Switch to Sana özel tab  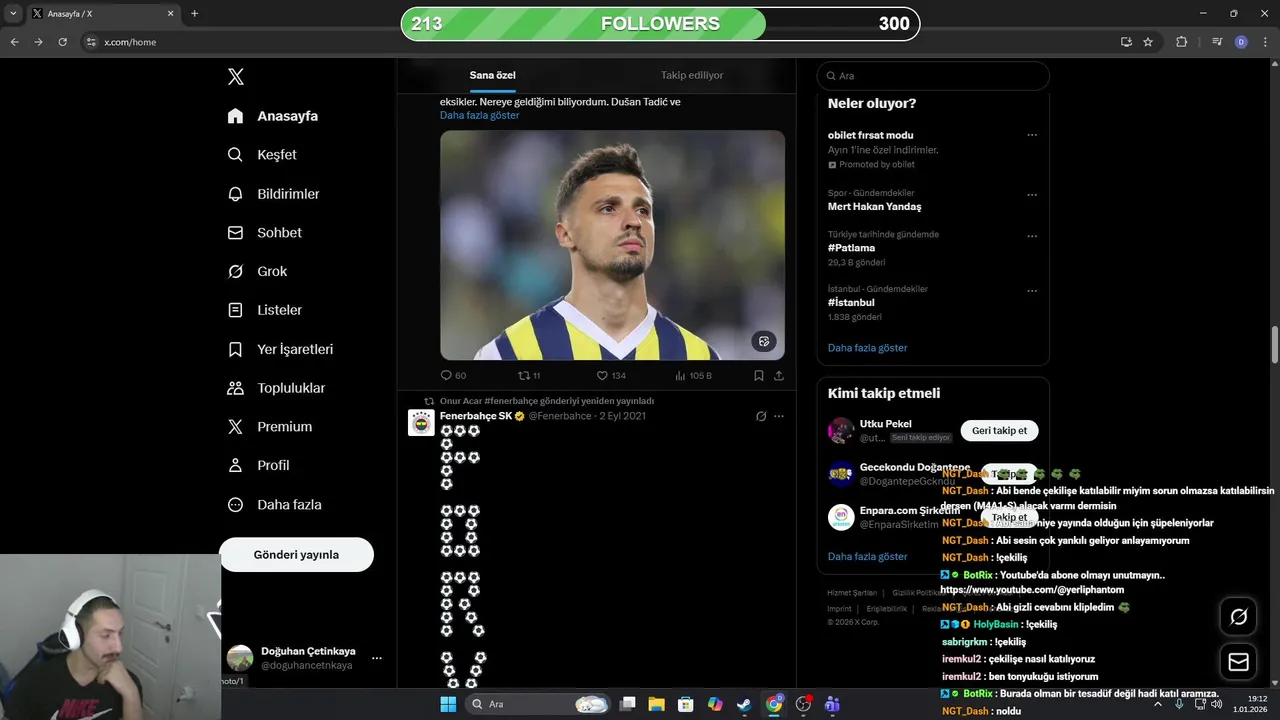[x=492, y=75]
